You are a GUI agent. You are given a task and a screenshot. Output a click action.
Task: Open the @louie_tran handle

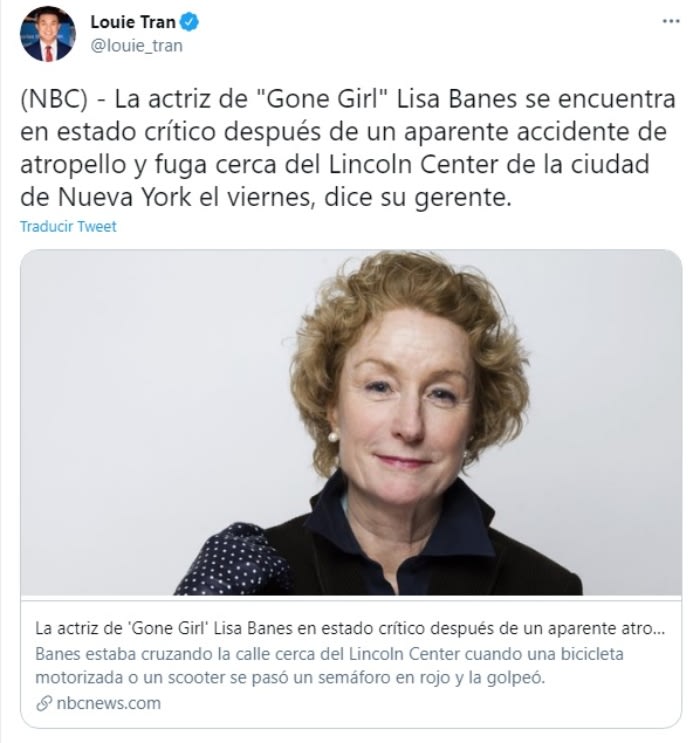pos(136,46)
